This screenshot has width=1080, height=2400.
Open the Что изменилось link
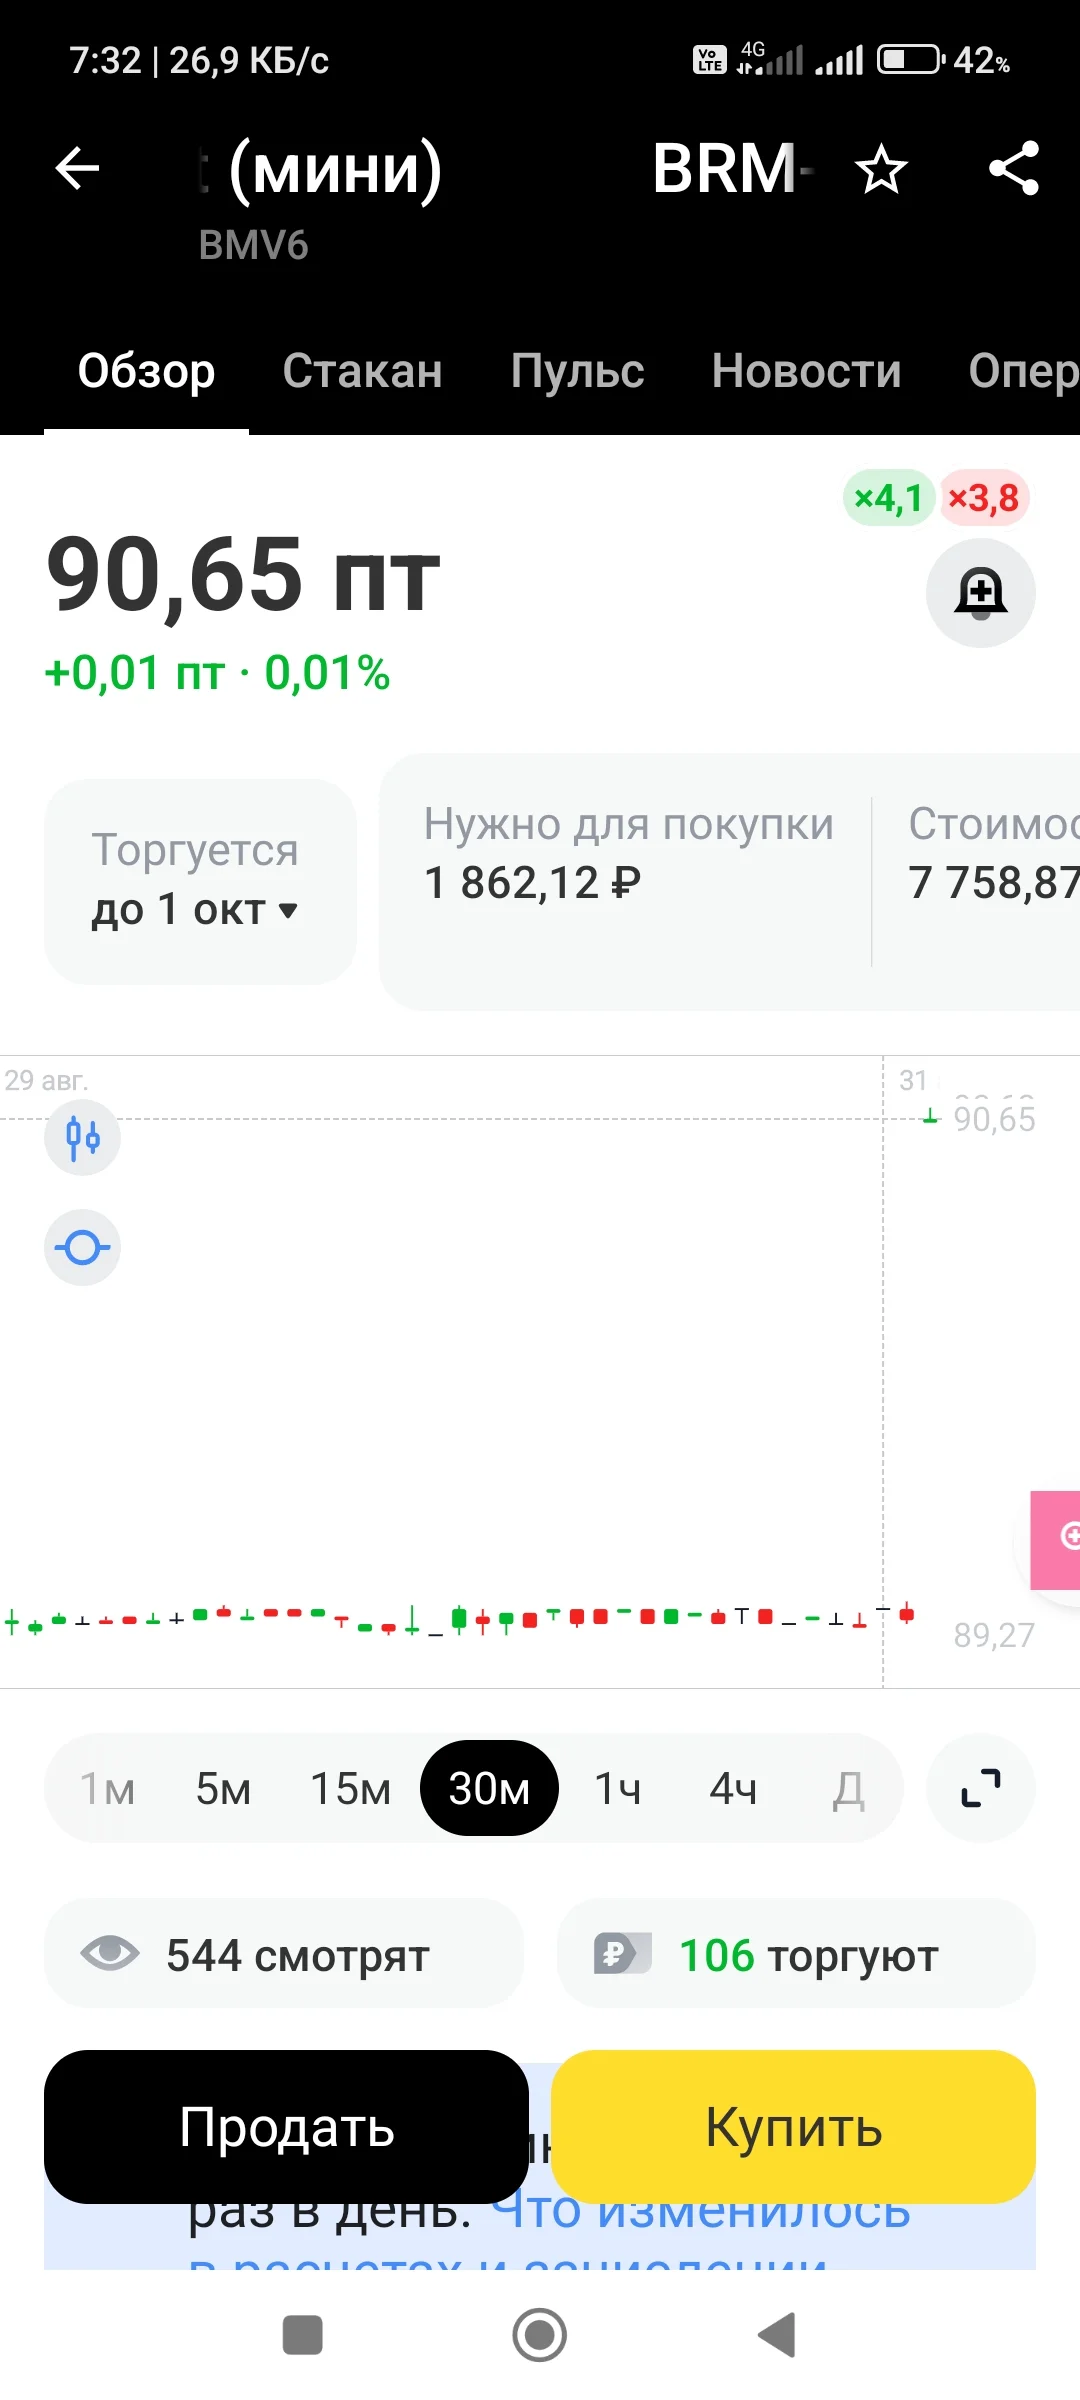[701, 2212]
